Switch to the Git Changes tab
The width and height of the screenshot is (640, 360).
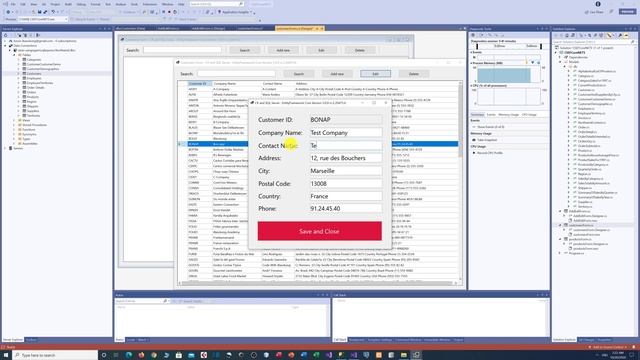pyautogui.click(x=587, y=340)
